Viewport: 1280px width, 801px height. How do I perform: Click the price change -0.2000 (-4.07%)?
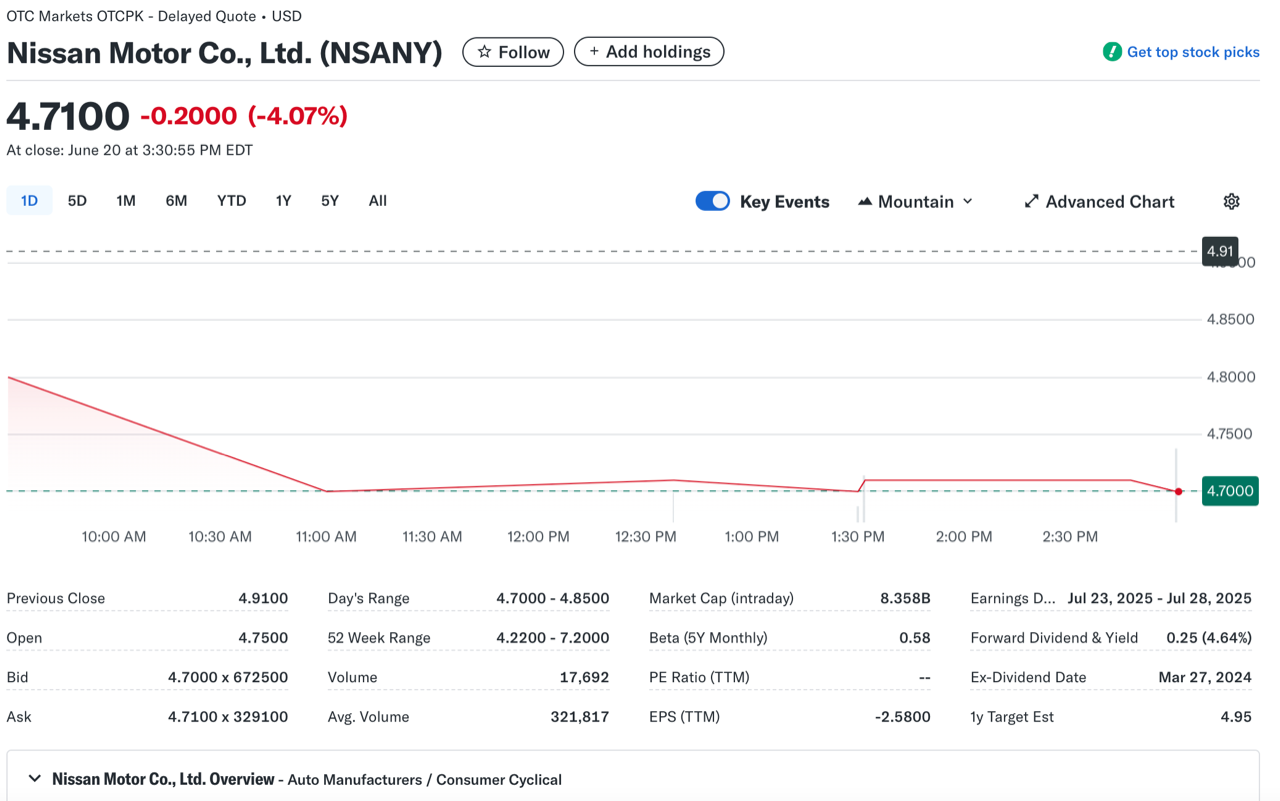(x=244, y=116)
